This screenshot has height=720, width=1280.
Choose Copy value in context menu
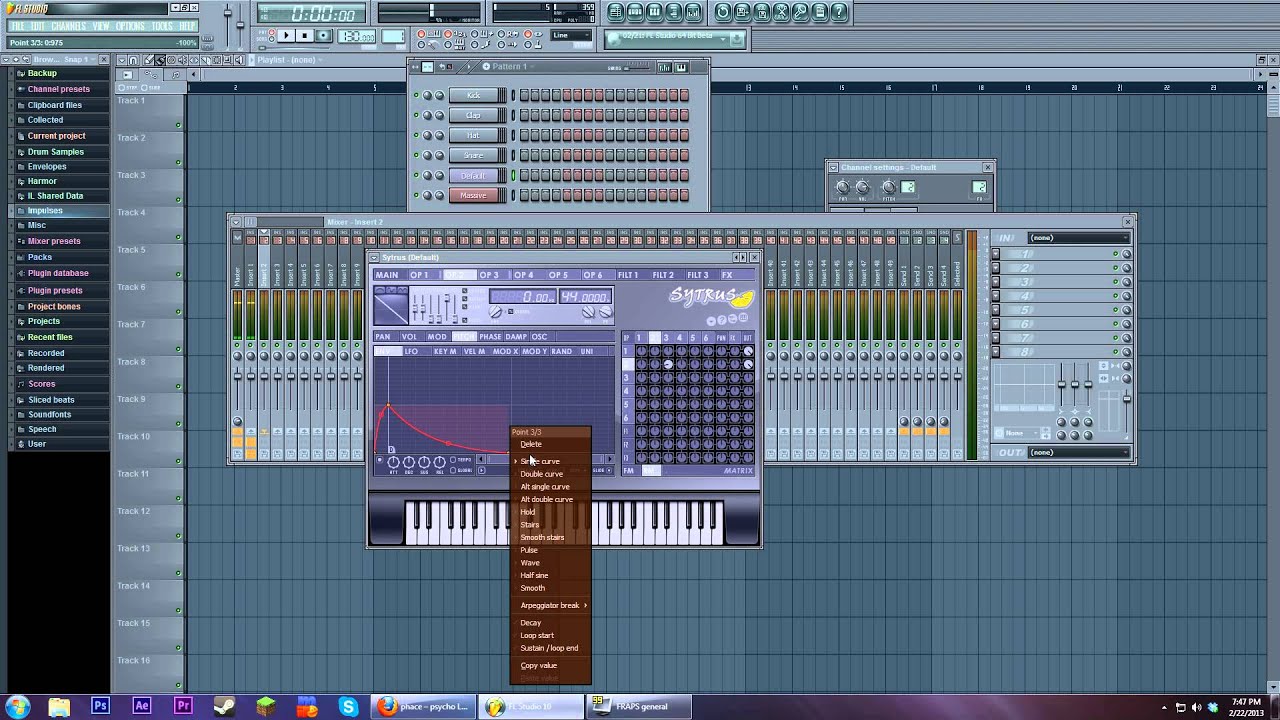[x=539, y=665]
